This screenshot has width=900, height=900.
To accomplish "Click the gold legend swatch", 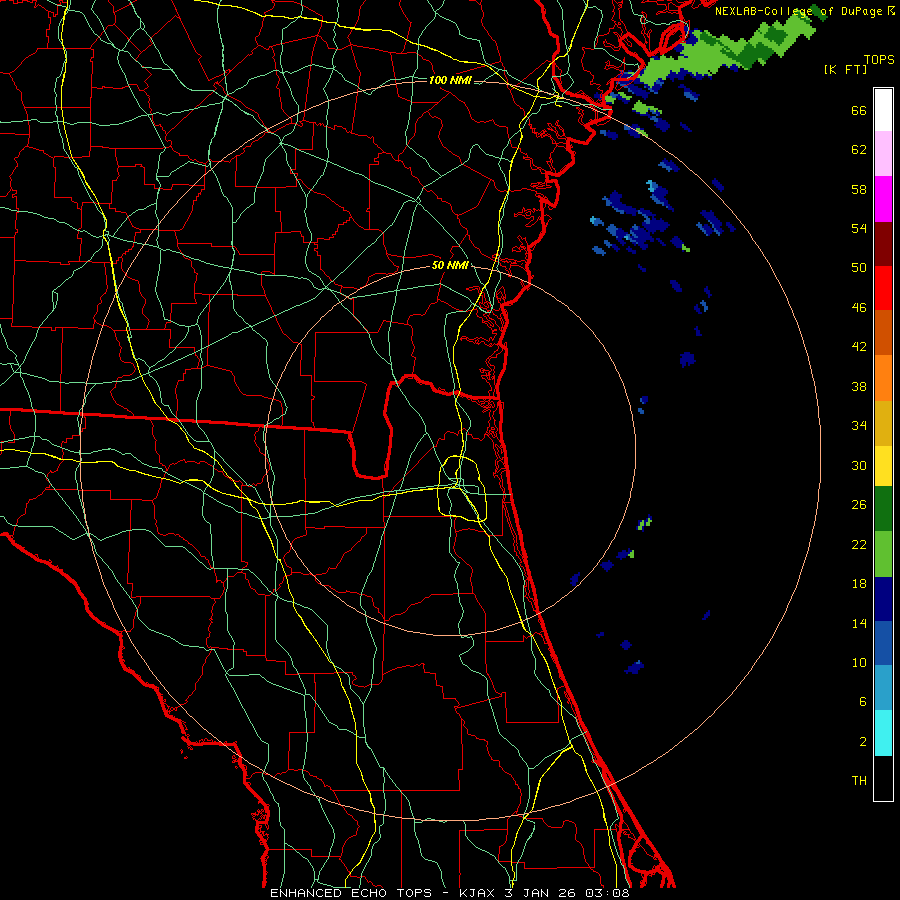I will tap(883, 423).
